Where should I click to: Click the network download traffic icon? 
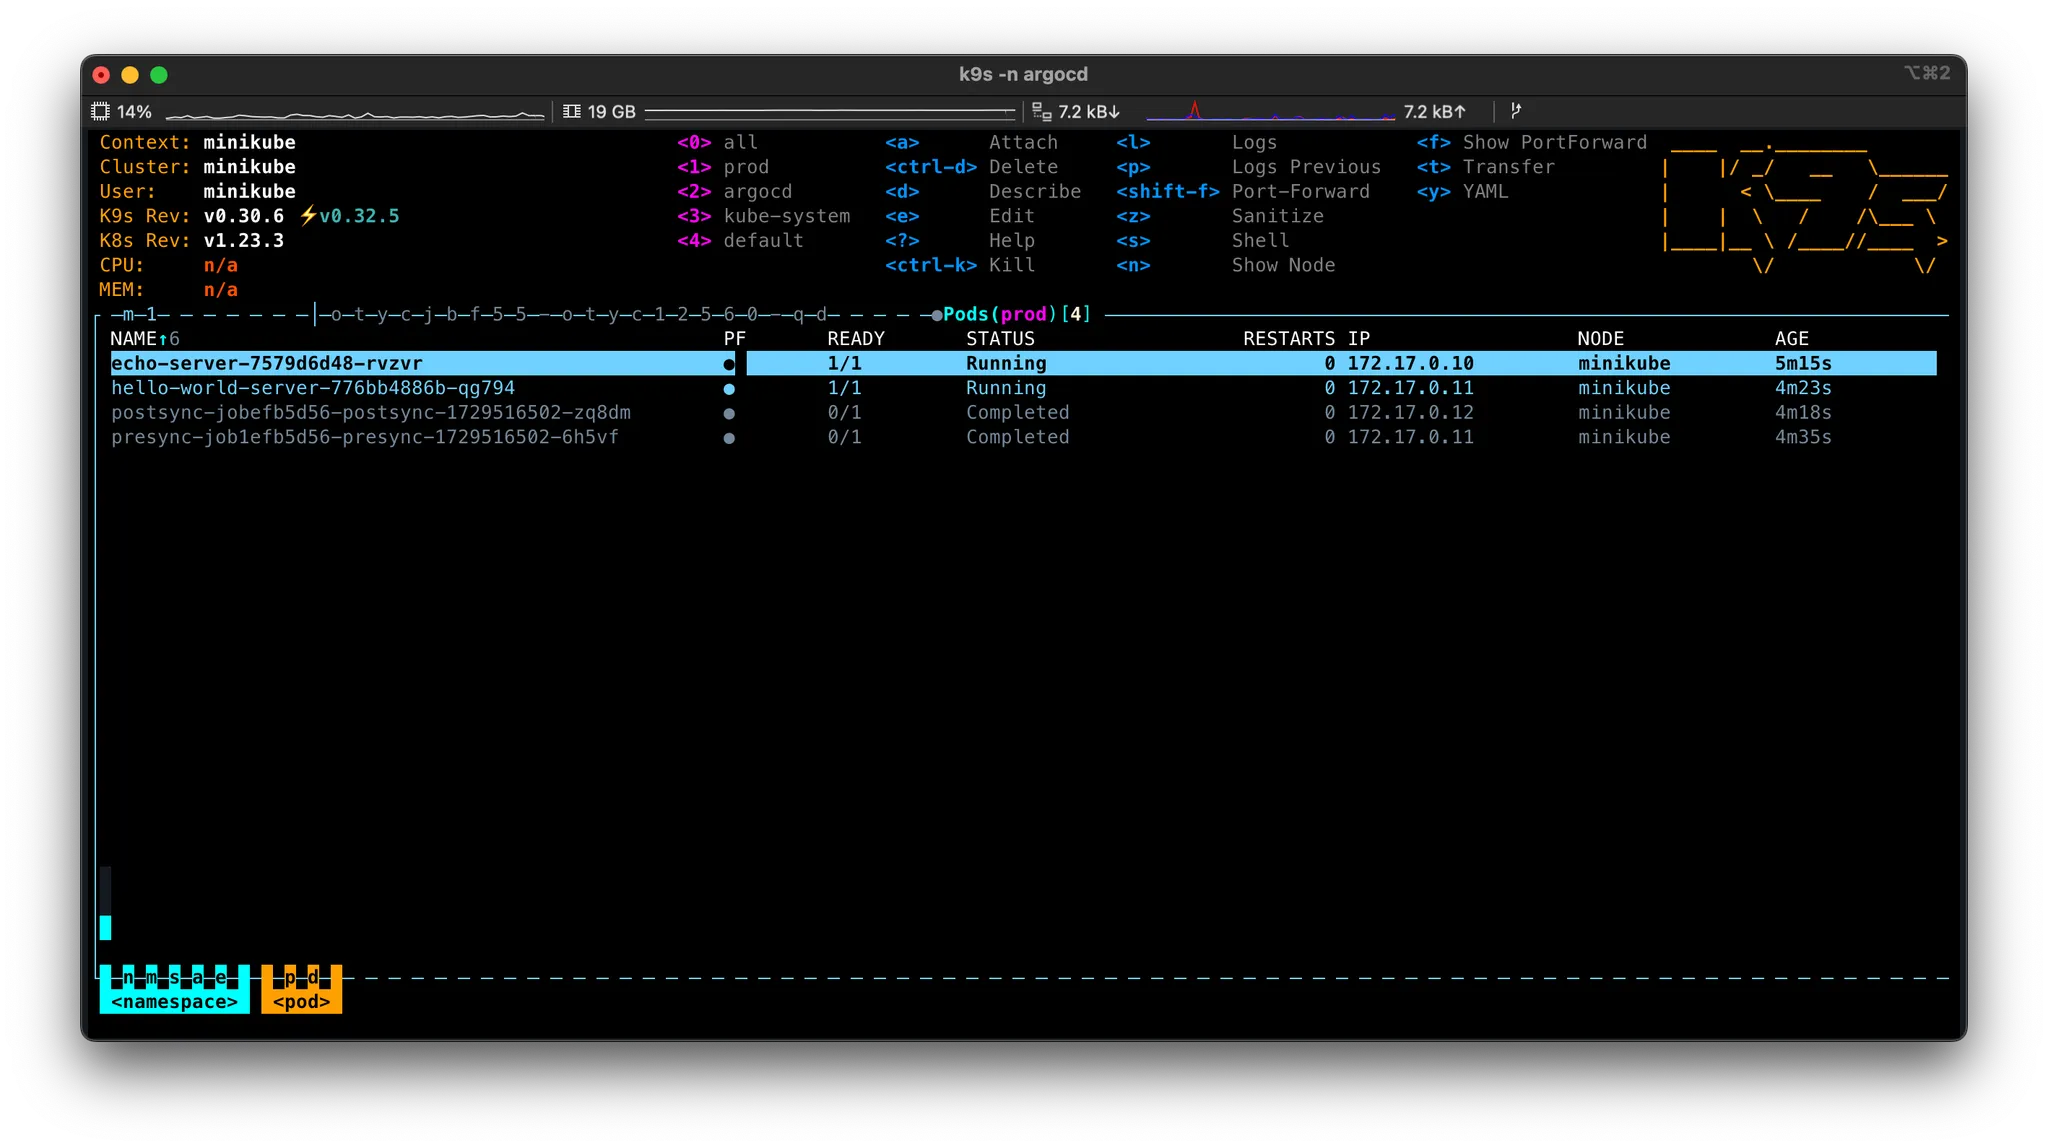1041,112
